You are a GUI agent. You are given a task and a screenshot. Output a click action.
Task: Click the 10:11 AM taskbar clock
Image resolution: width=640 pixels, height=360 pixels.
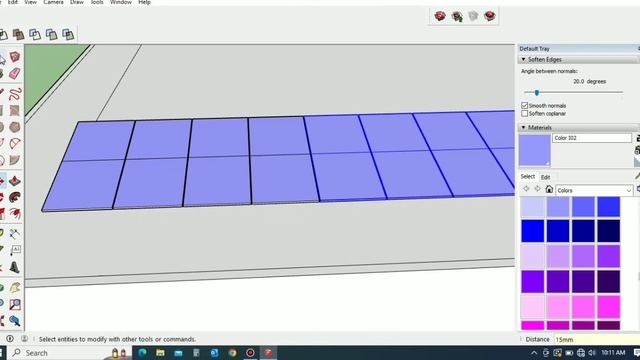[x=613, y=353]
